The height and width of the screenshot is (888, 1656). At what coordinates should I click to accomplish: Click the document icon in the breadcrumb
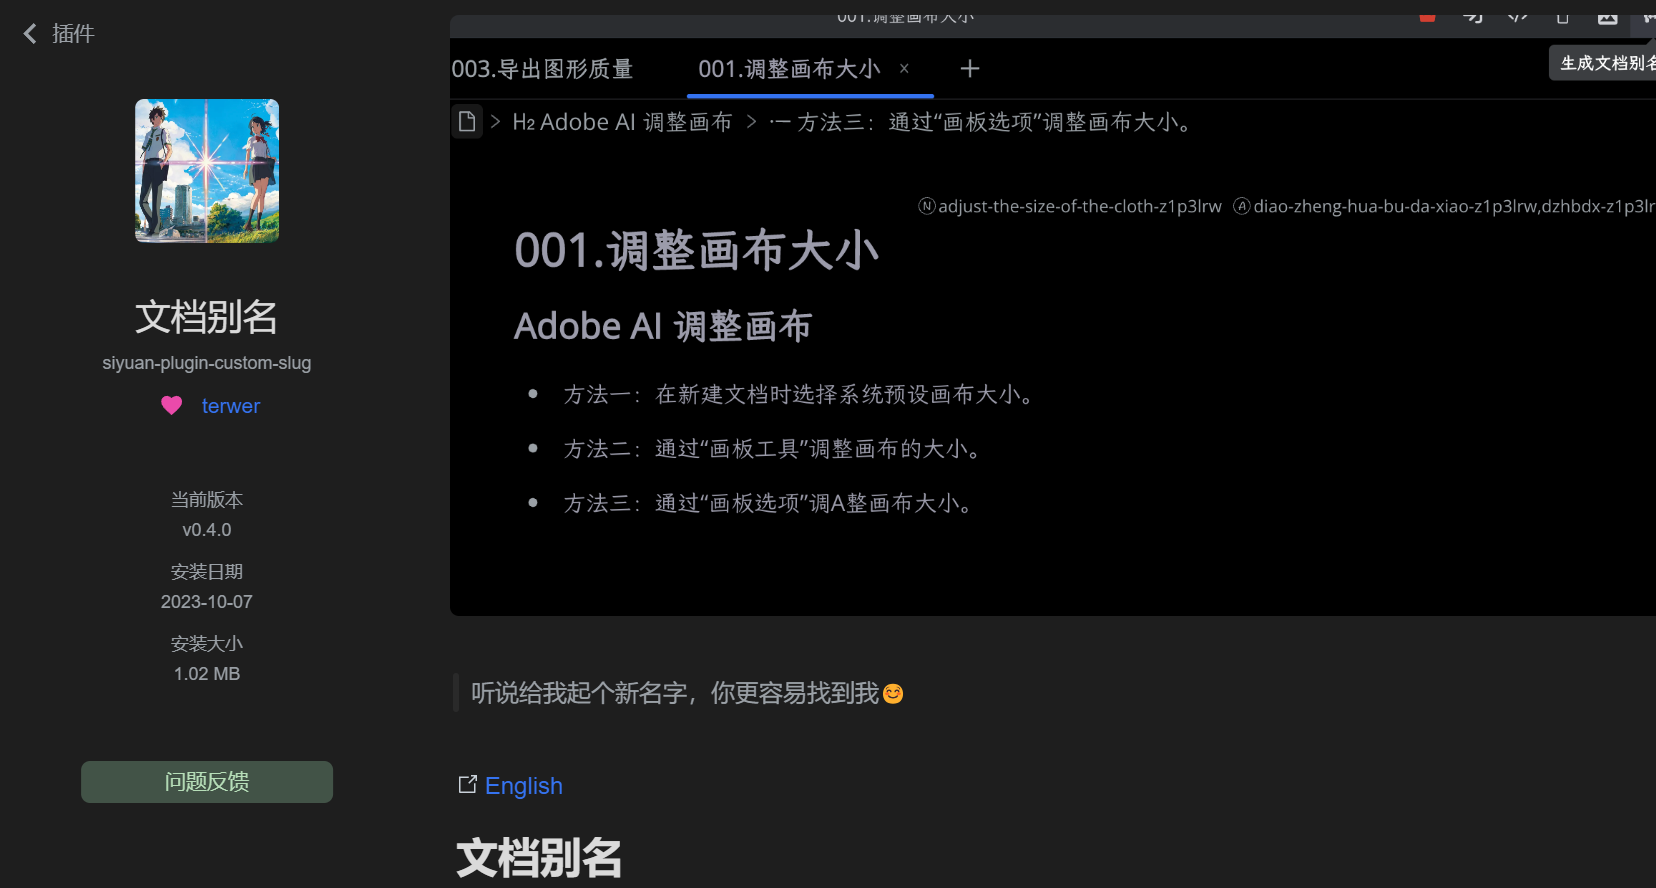(467, 122)
